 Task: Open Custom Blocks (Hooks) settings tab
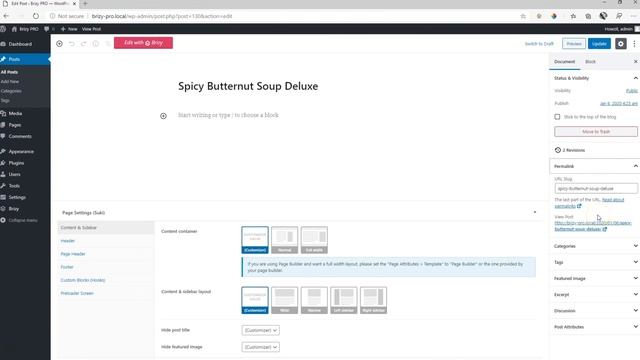[x=83, y=280]
